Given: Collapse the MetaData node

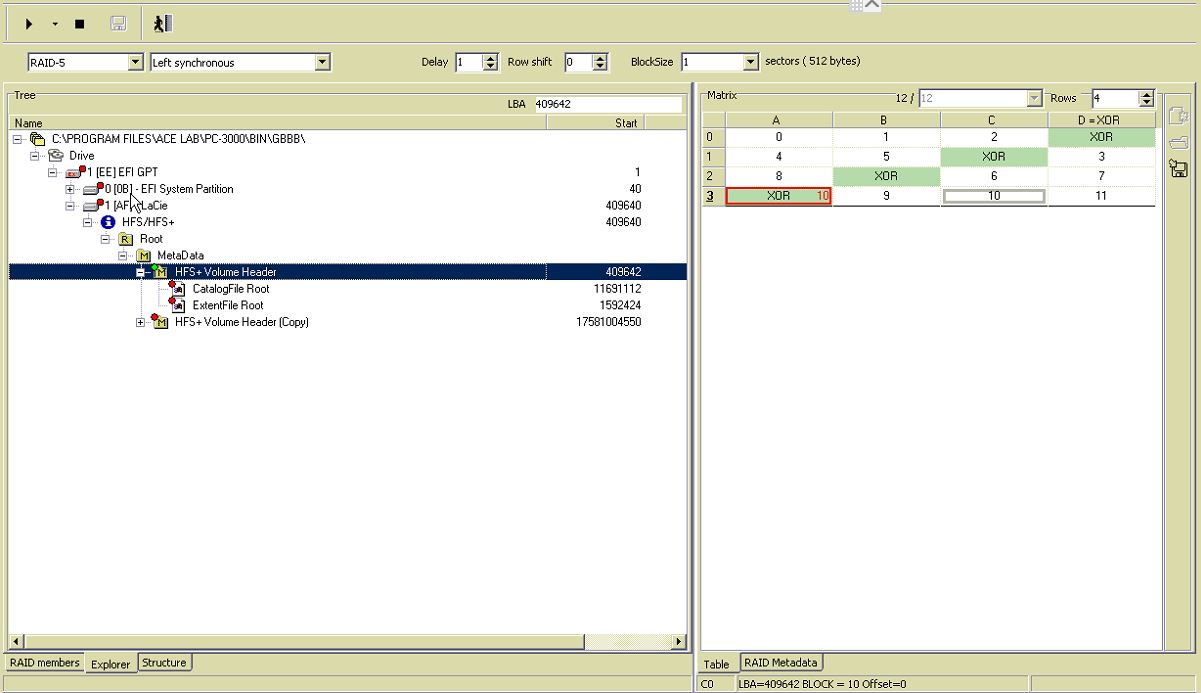Looking at the screenshot, I should (123, 256).
